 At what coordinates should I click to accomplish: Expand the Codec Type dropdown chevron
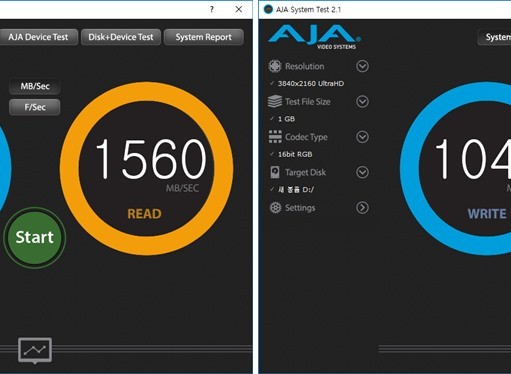pyautogui.click(x=362, y=137)
